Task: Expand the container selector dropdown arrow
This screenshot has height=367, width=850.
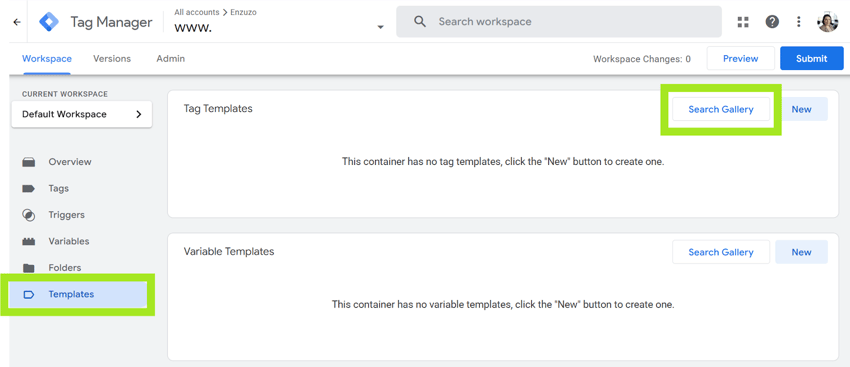Action: pyautogui.click(x=381, y=27)
